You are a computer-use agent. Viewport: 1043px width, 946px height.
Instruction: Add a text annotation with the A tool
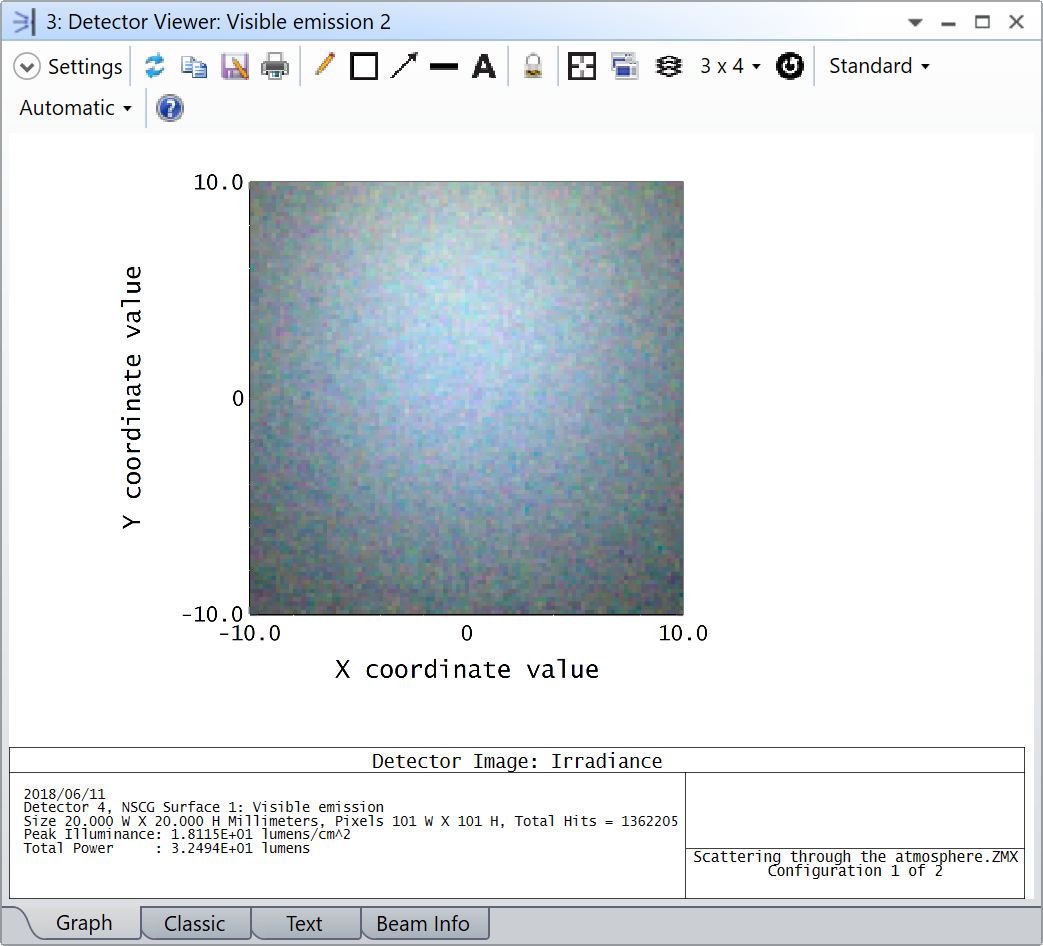click(x=484, y=66)
